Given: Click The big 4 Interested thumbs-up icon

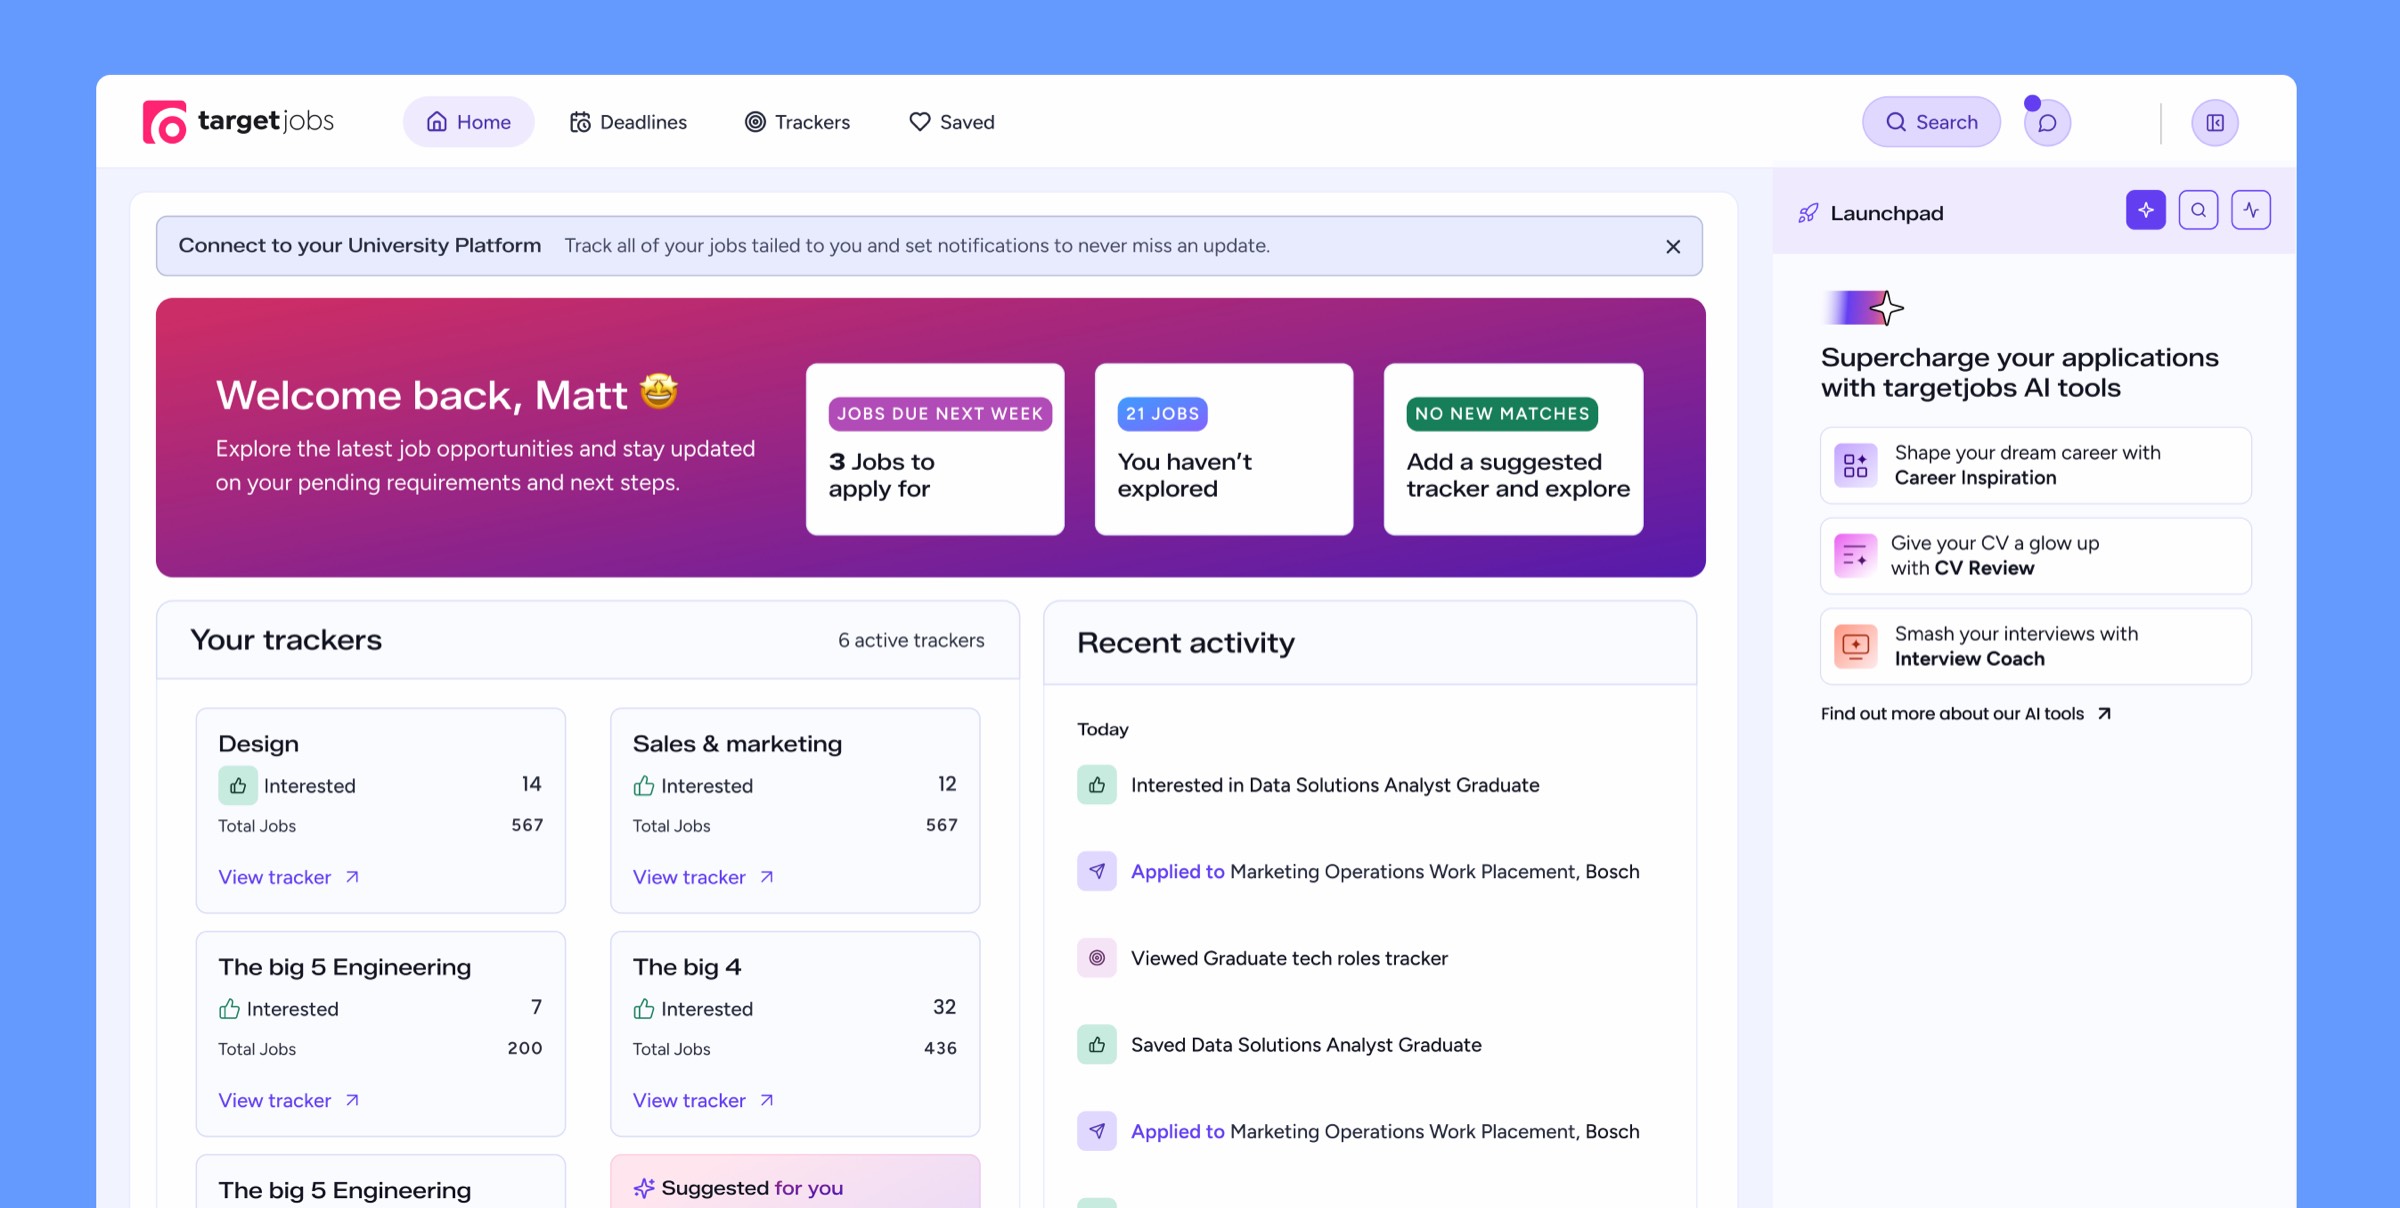Looking at the screenshot, I should coord(644,1009).
